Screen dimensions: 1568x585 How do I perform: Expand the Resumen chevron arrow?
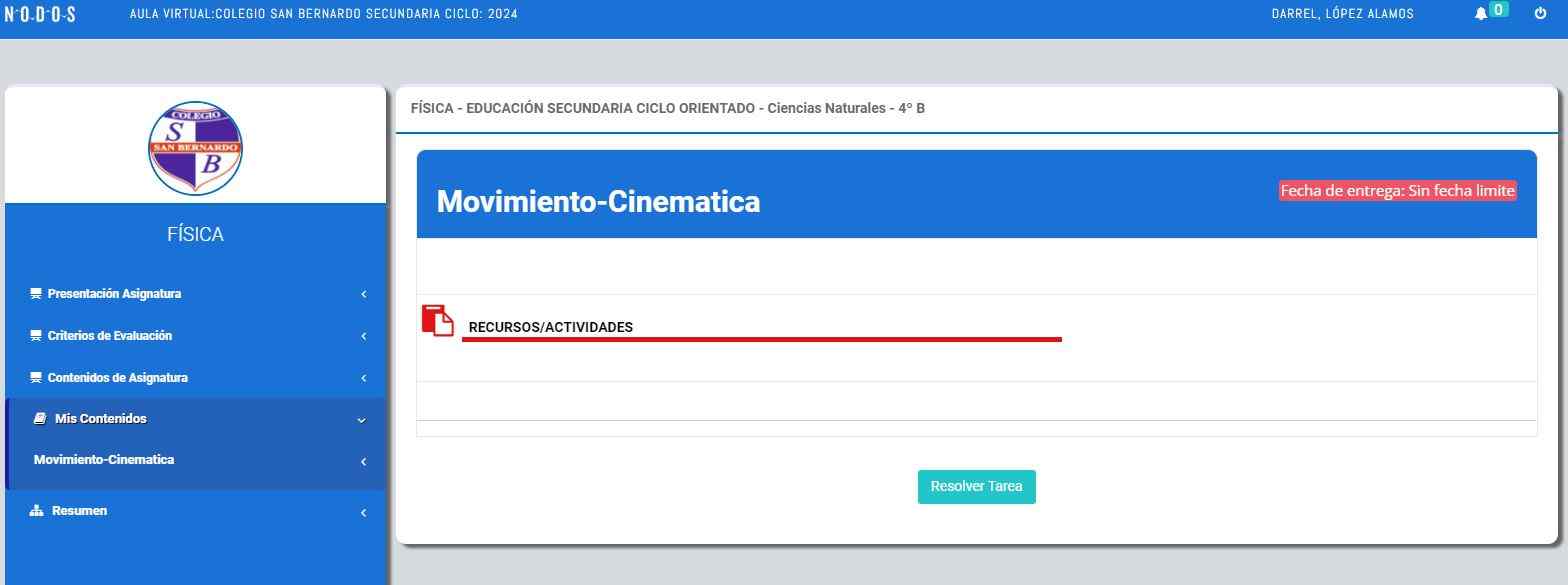coord(363,512)
